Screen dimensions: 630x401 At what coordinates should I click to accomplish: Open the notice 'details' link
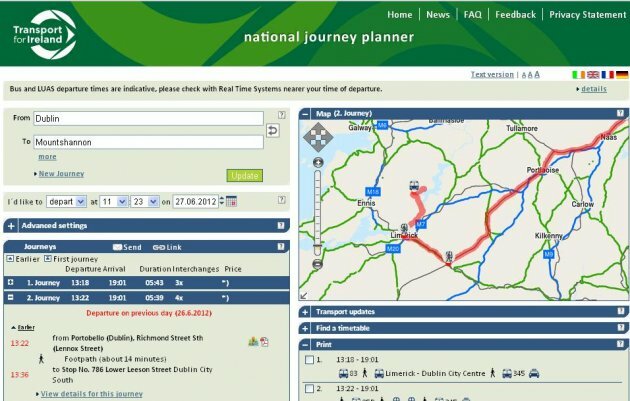594,89
